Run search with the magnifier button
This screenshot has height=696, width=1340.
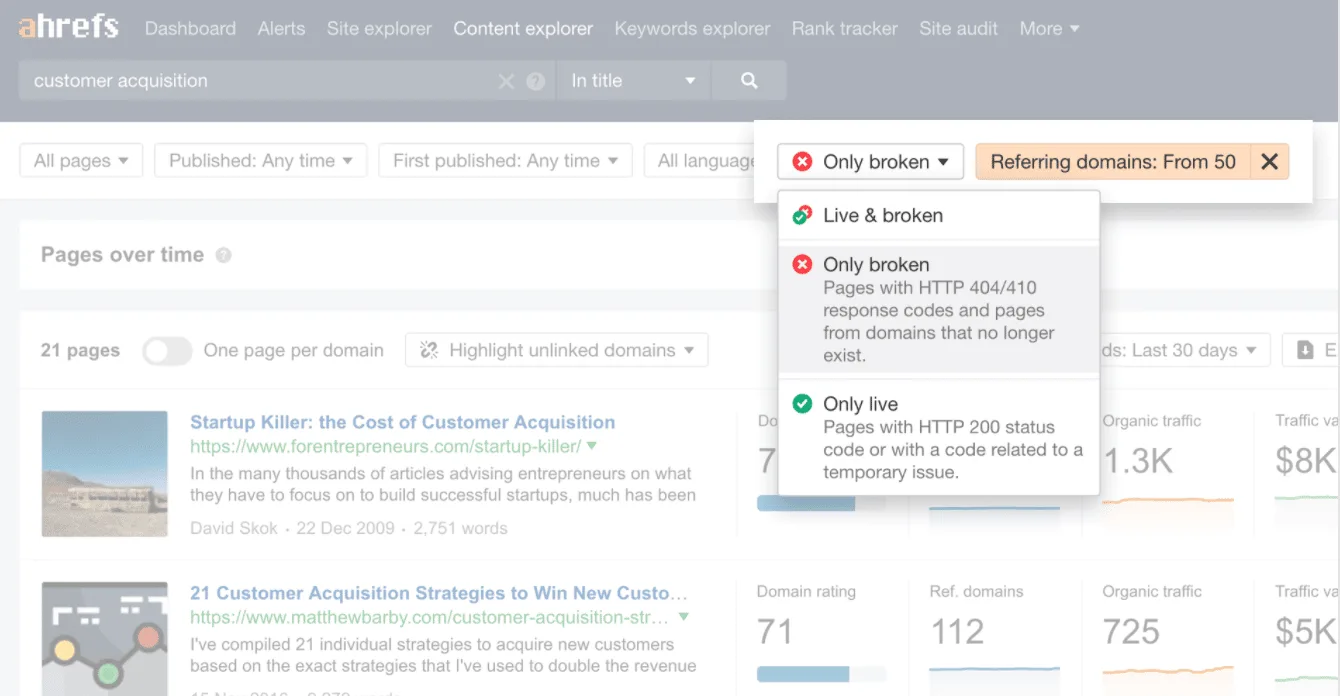pos(749,81)
